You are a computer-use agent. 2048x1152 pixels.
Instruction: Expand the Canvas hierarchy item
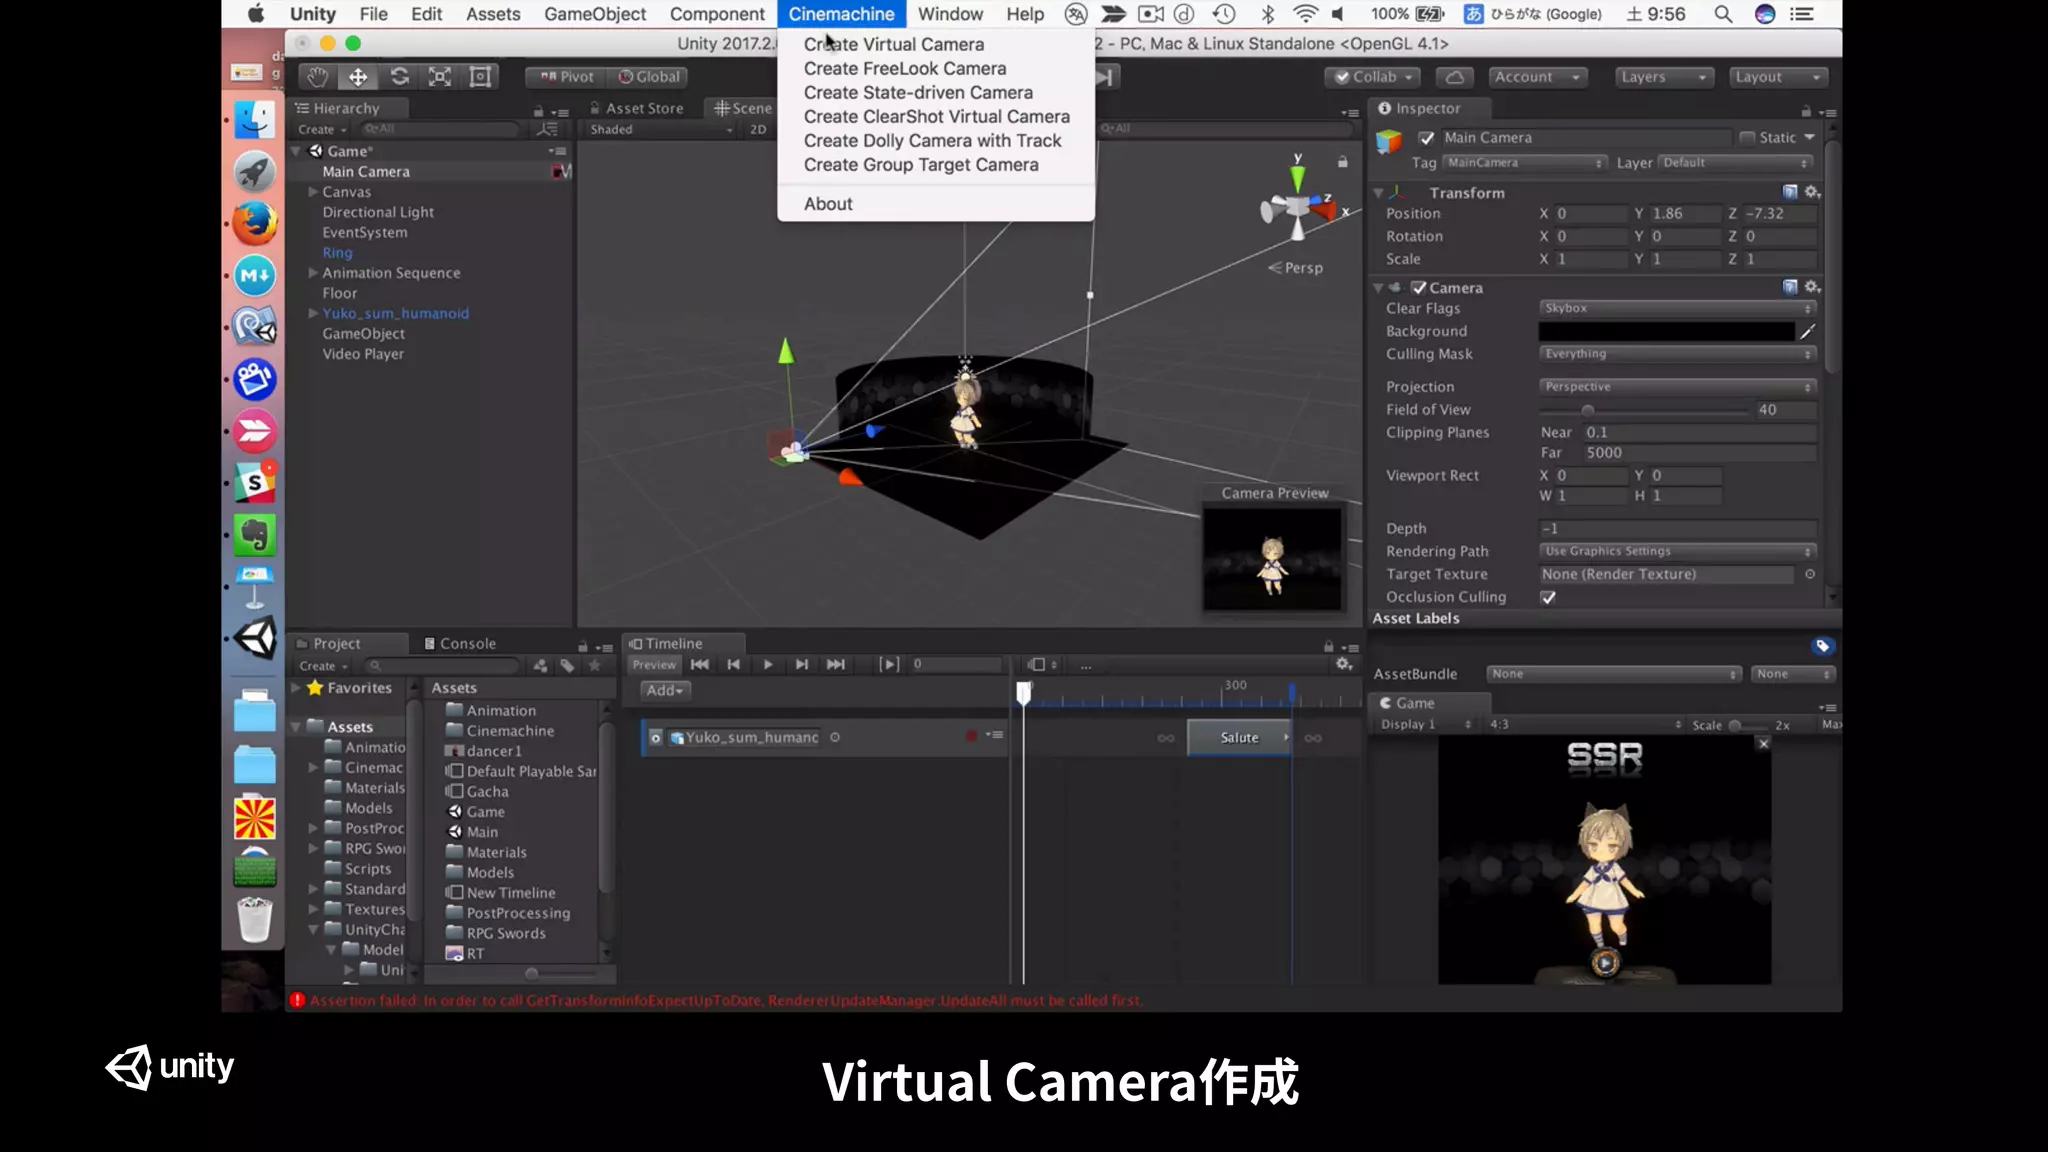[x=313, y=192]
